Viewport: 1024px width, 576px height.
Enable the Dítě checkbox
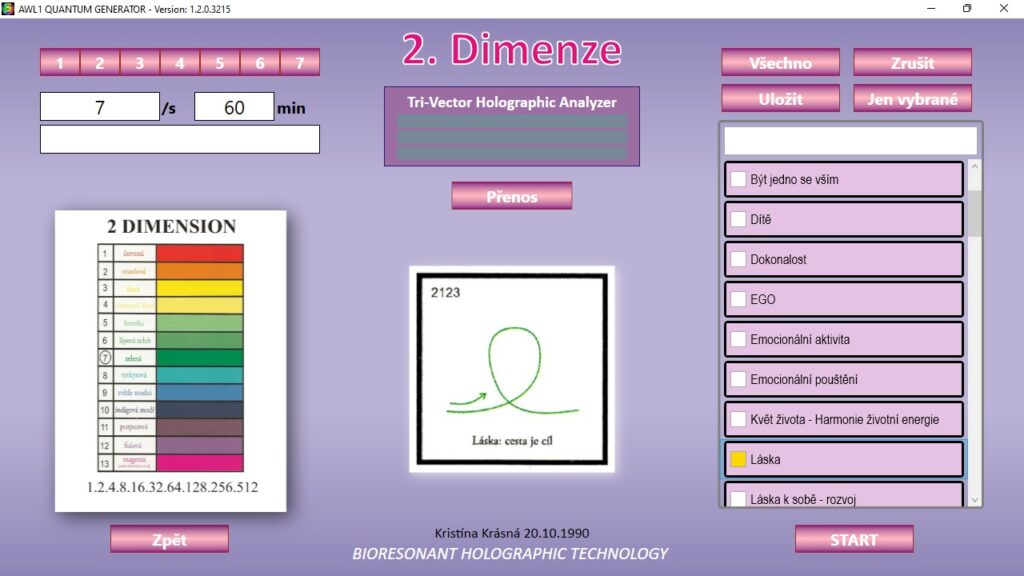[x=738, y=219]
